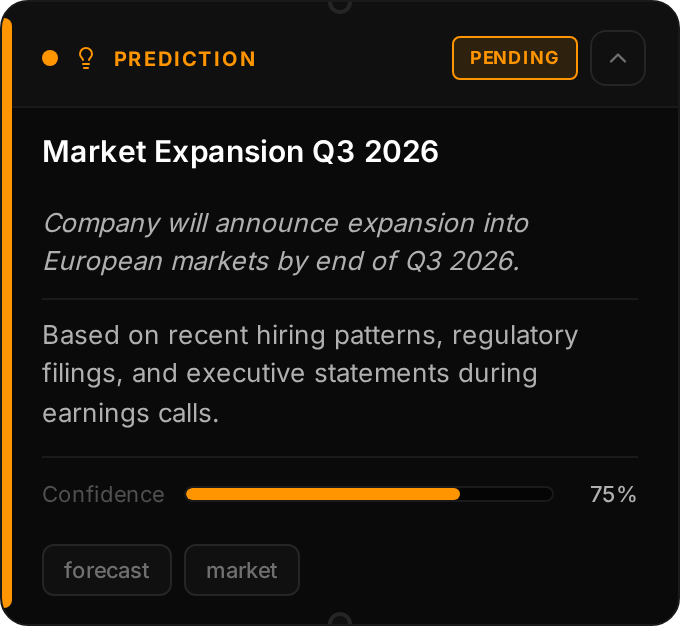Click the bottom node connector handle

(340, 621)
